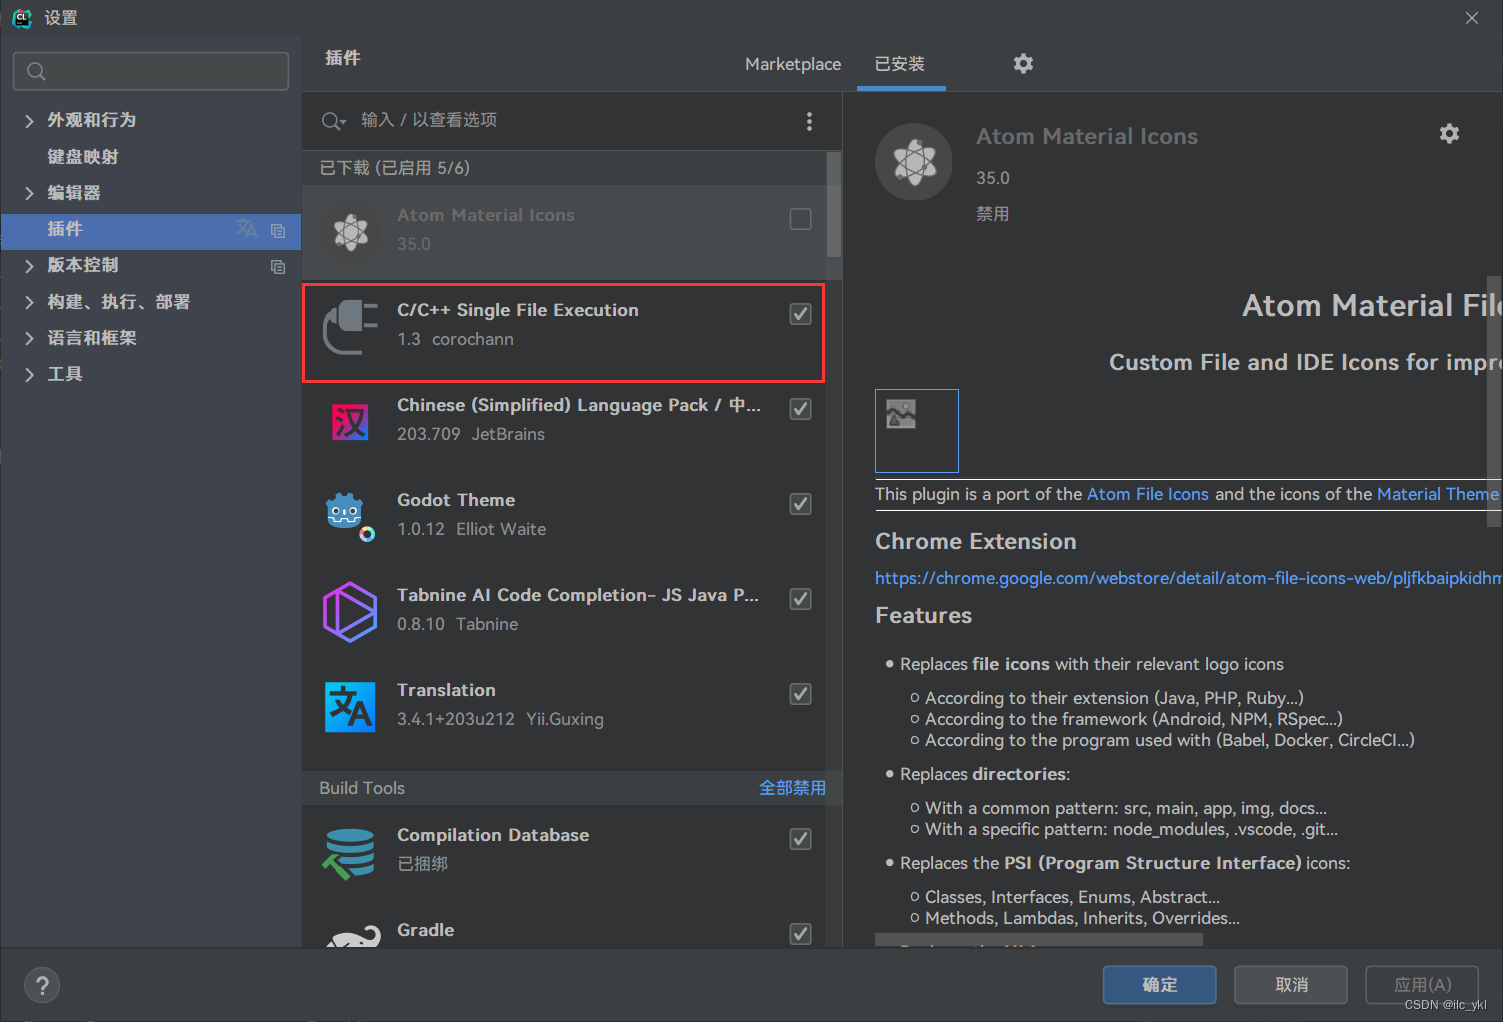The height and width of the screenshot is (1022, 1503).
Task: Click the plugin list vertical scrollbar
Action: pyautogui.click(x=834, y=205)
